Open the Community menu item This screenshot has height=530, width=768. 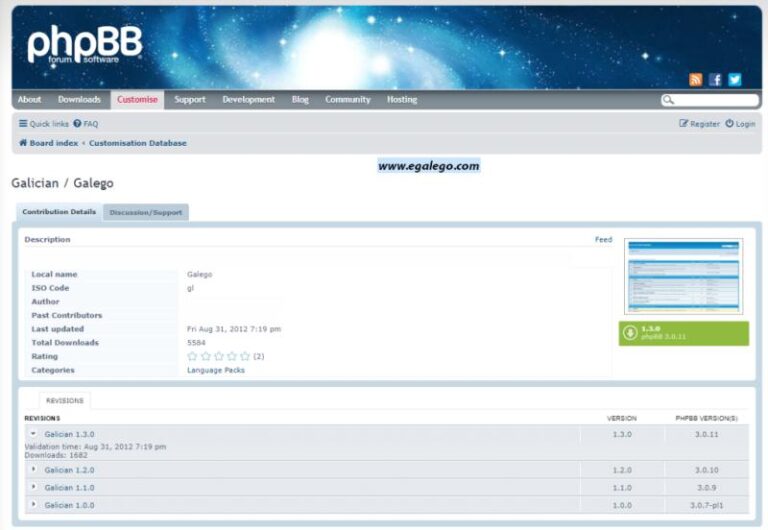(x=348, y=99)
